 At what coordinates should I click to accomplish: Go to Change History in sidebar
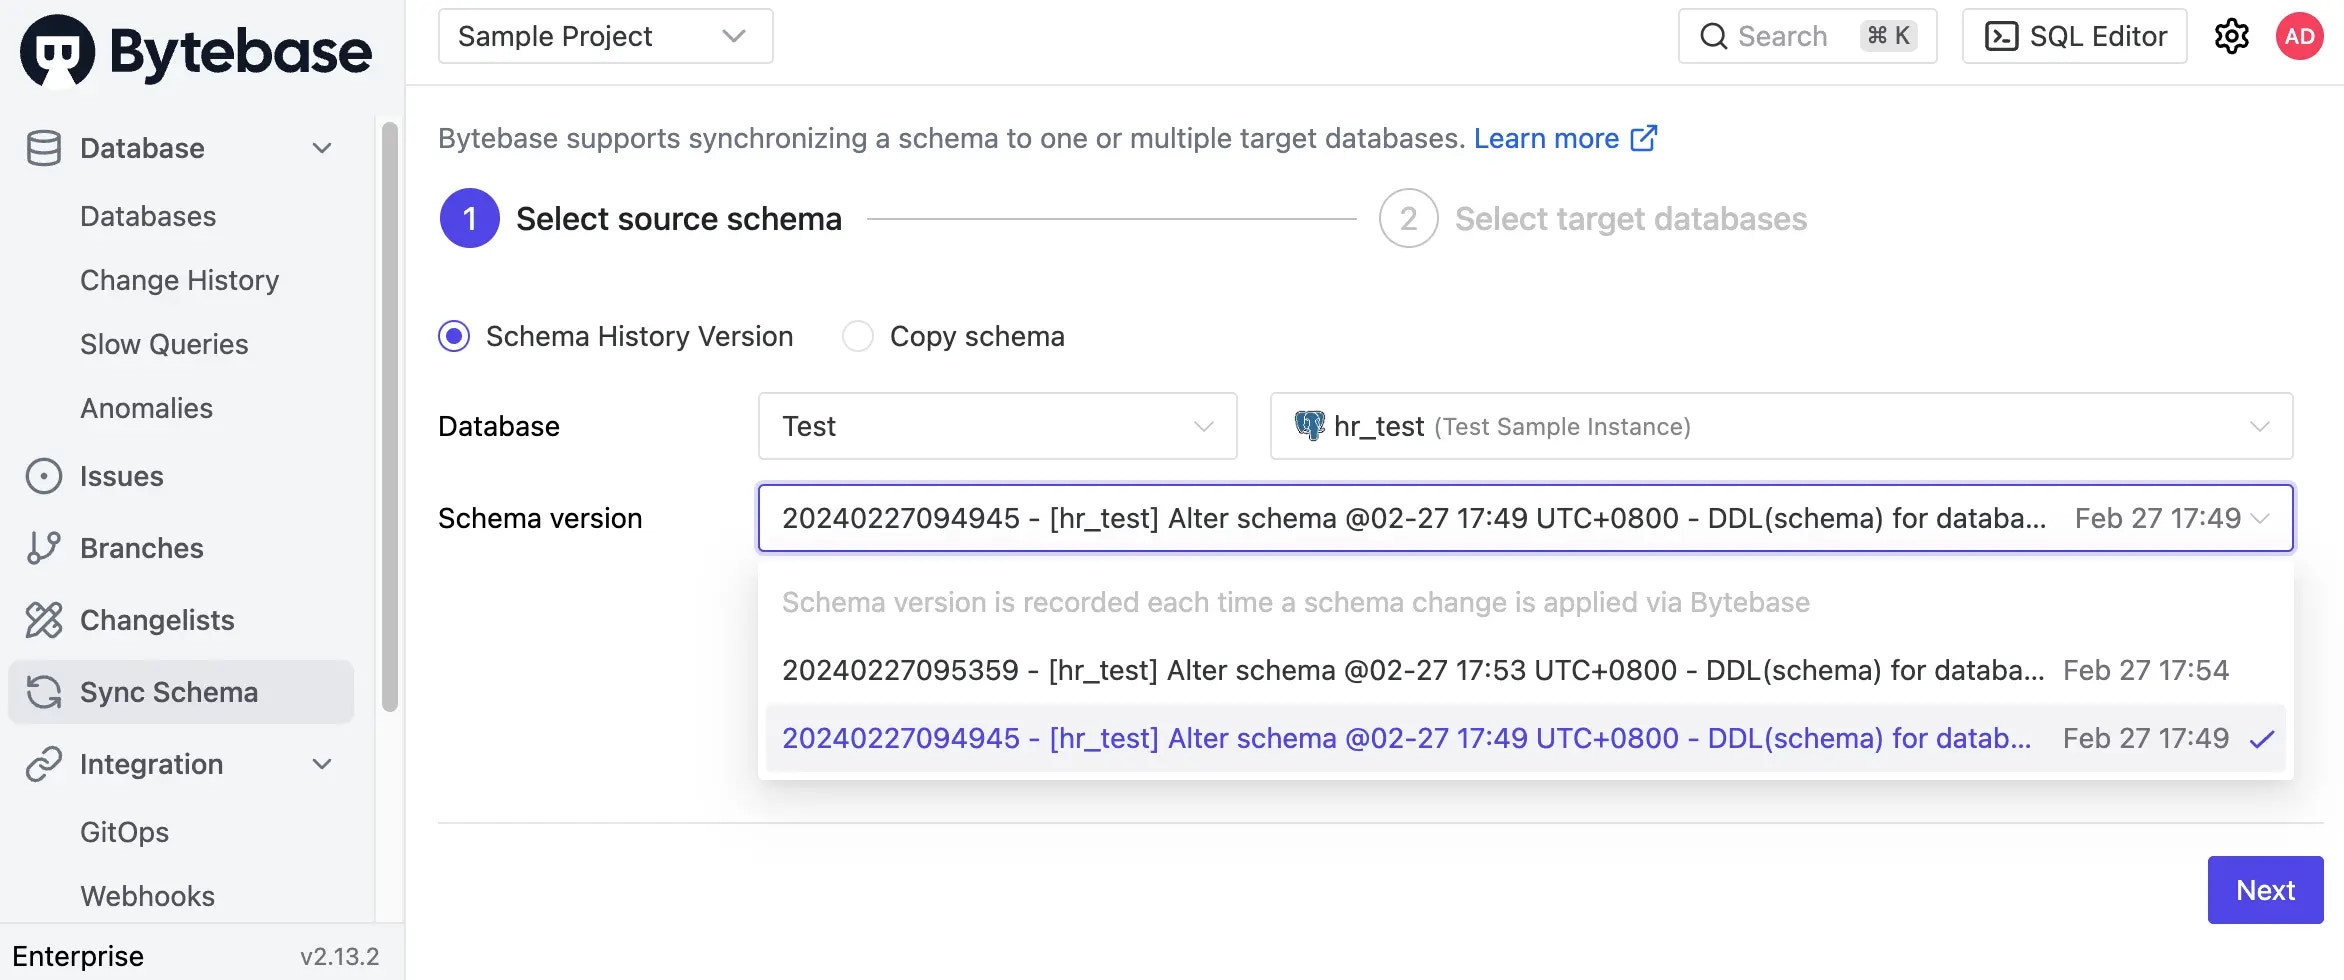click(180, 280)
